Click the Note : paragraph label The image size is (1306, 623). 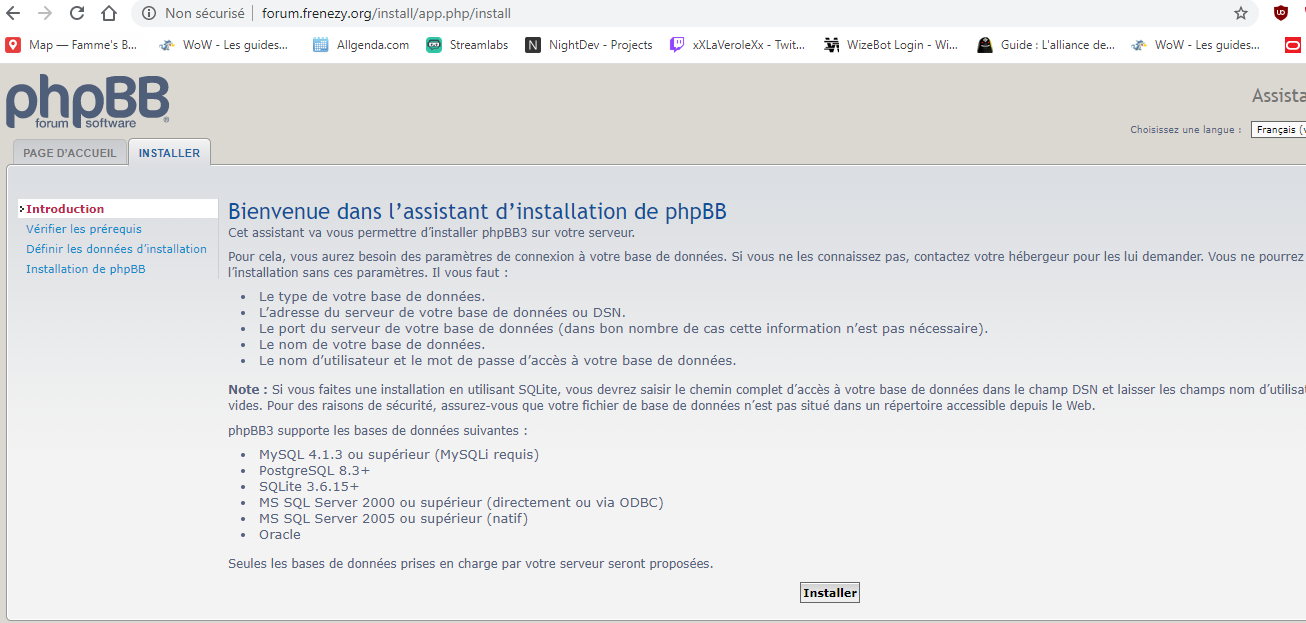[248, 389]
